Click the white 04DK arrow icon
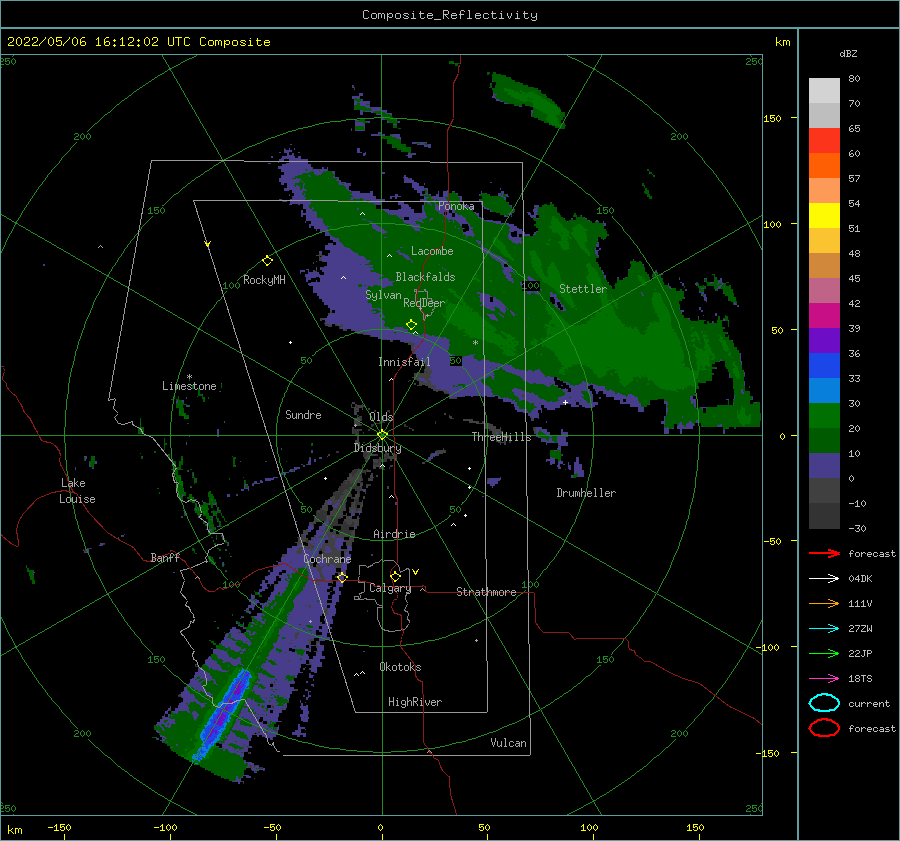The width and height of the screenshot is (900, 841). coord(824,578)
